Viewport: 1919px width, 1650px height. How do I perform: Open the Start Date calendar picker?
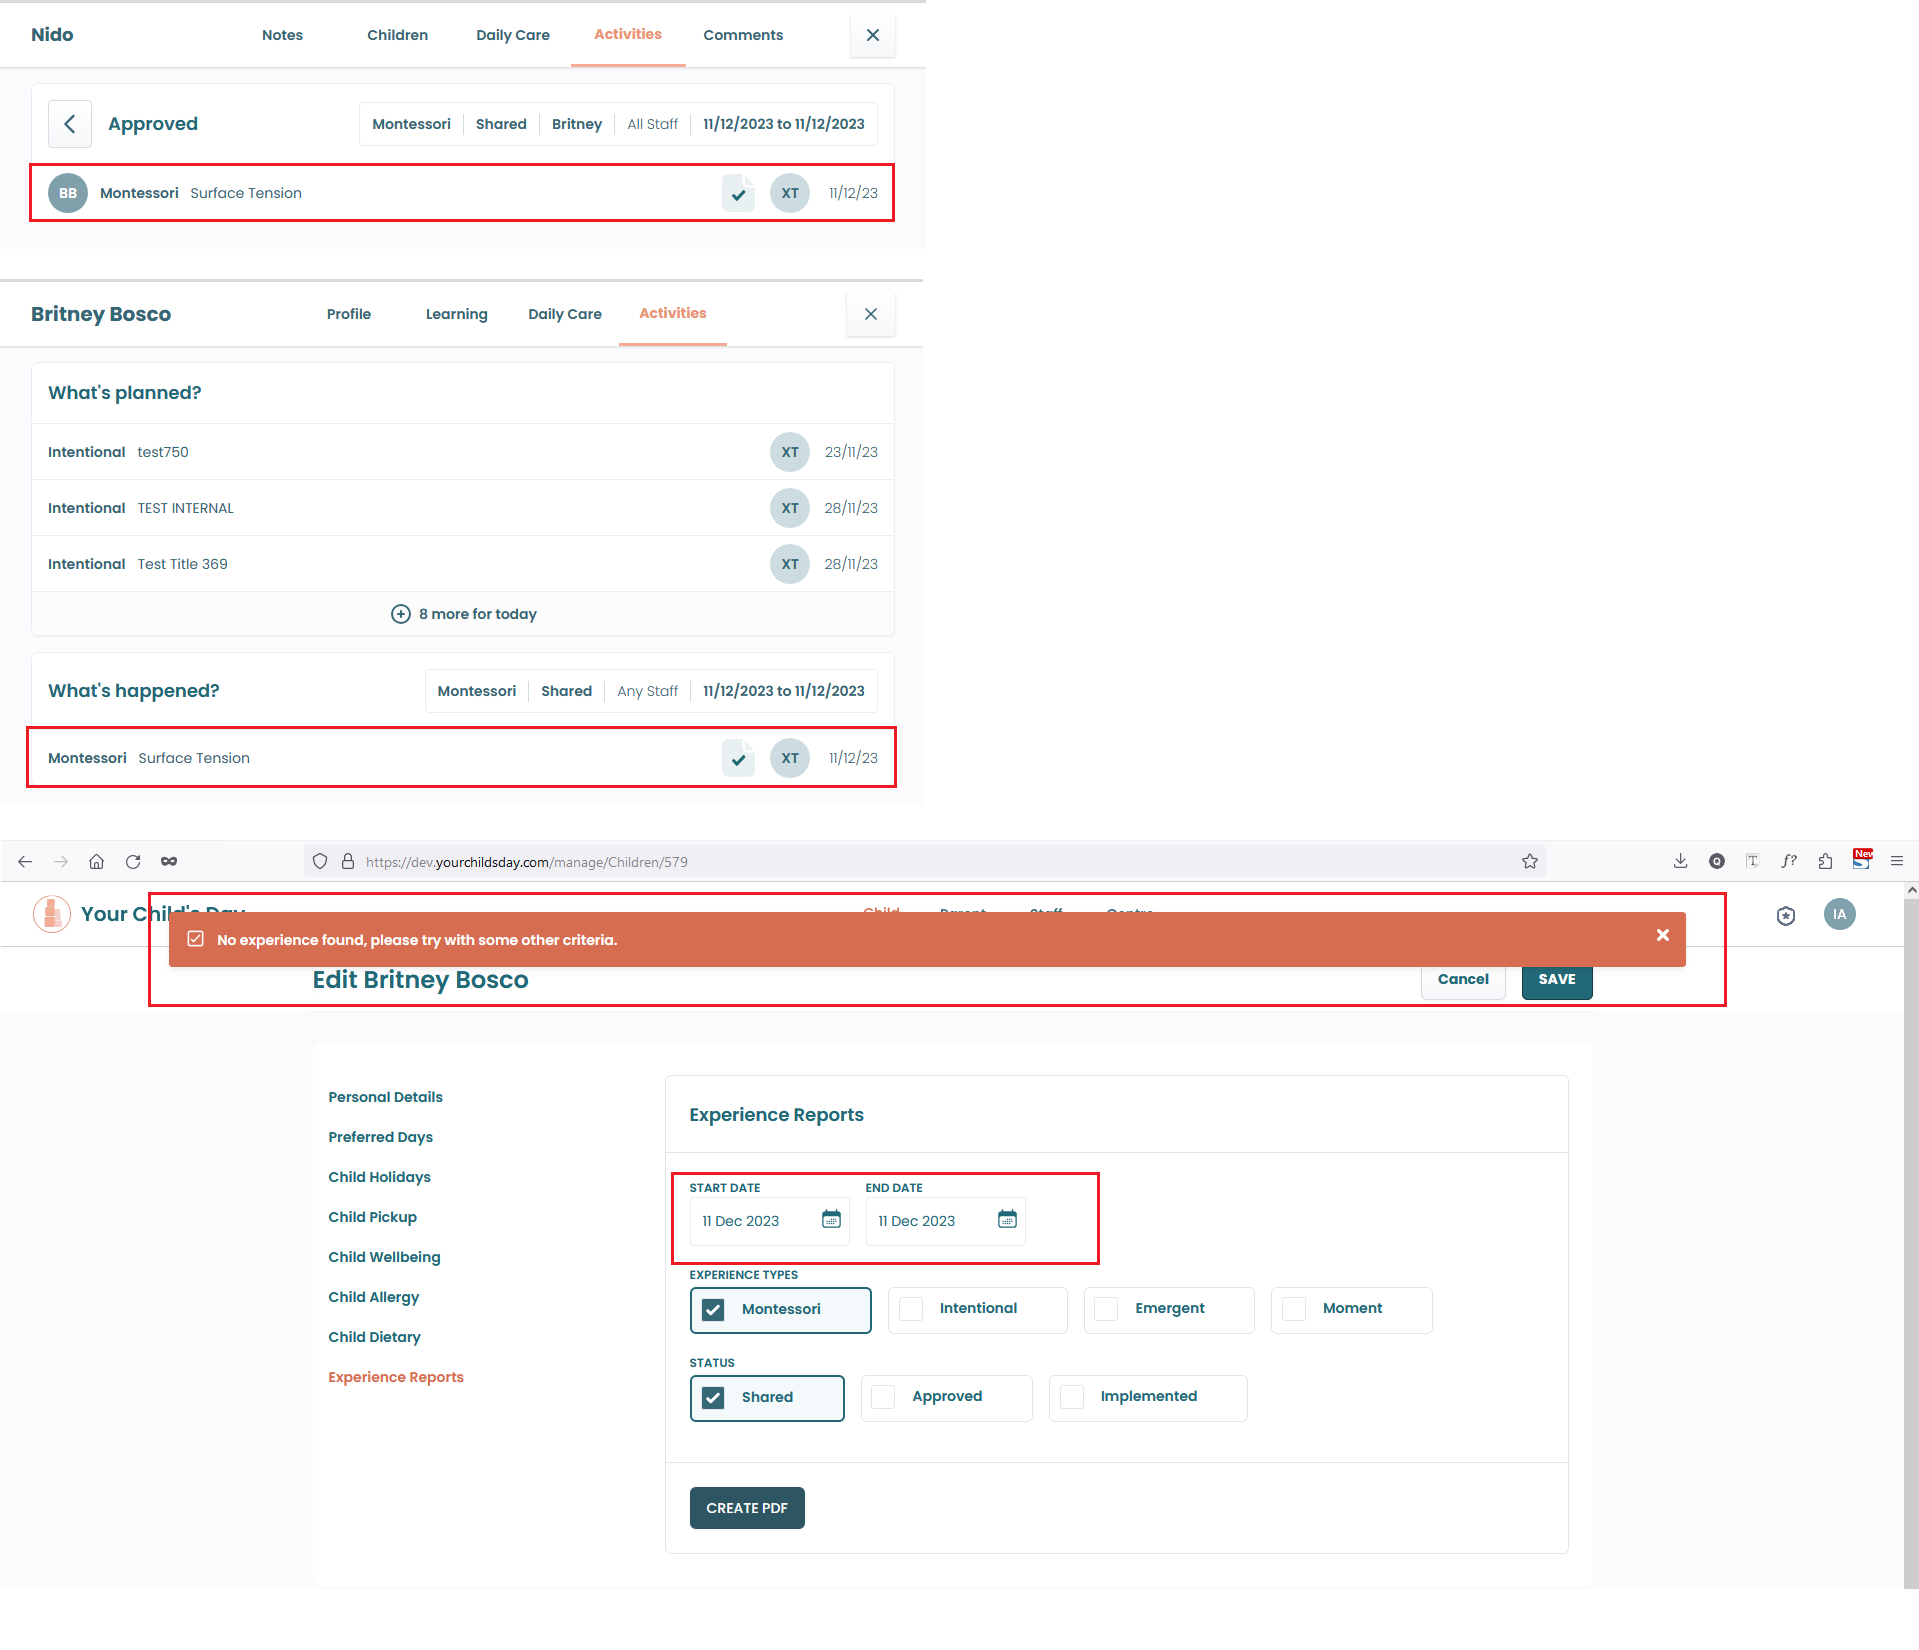(831, 1219)
